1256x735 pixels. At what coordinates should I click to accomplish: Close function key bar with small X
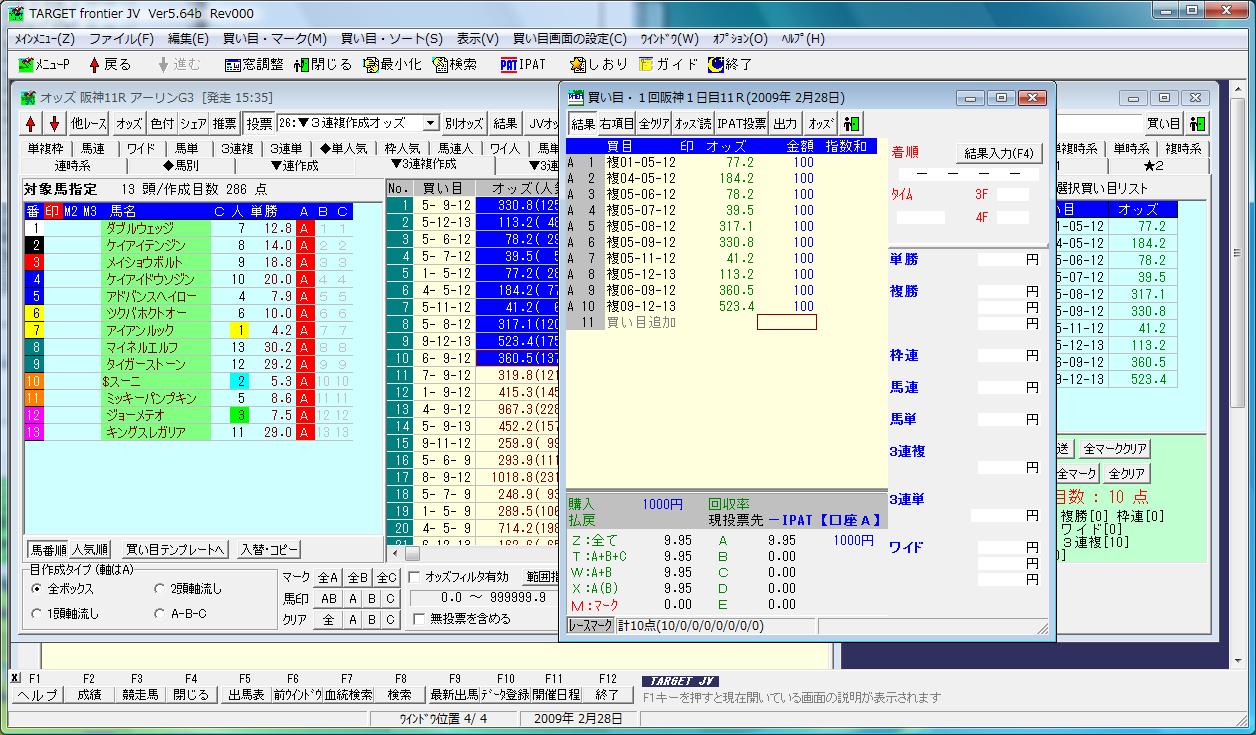pyautogui.click(x=14, y=677)
